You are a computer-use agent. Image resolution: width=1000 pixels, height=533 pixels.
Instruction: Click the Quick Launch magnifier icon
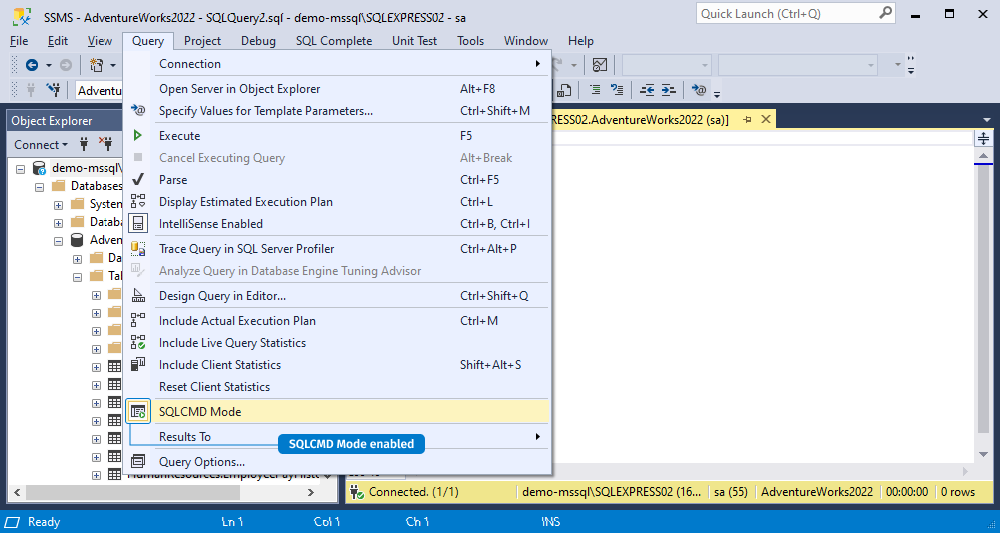886,13
